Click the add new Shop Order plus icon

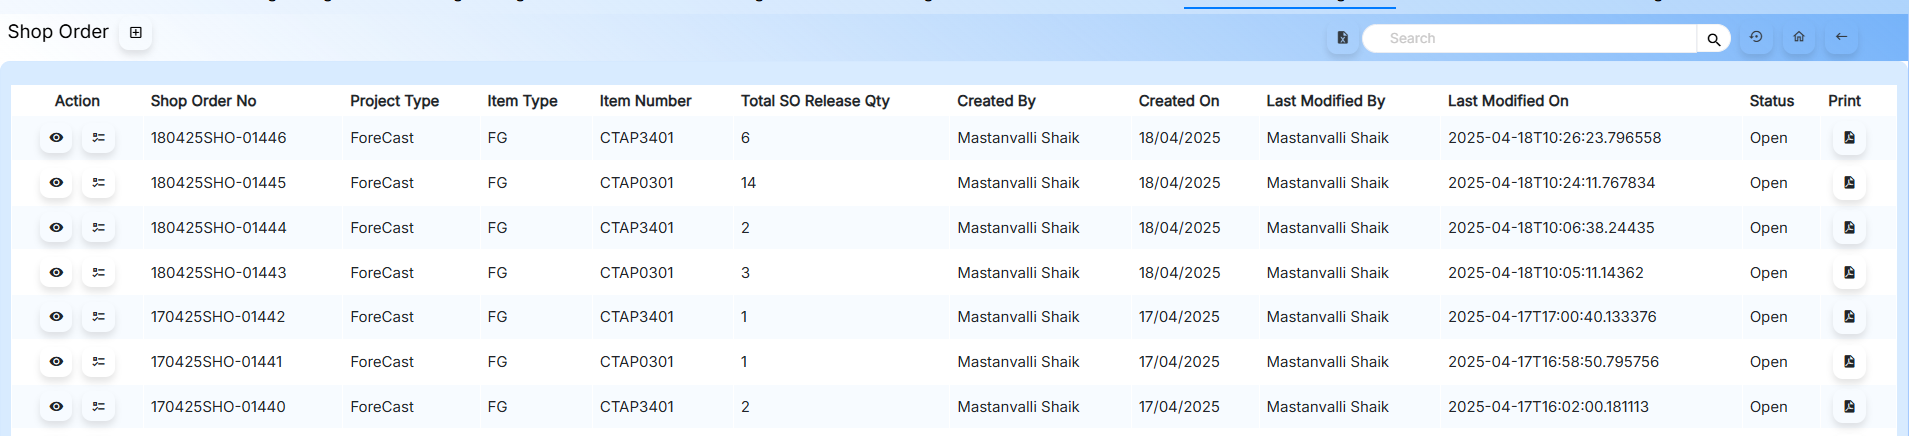(x=136, y=33)
